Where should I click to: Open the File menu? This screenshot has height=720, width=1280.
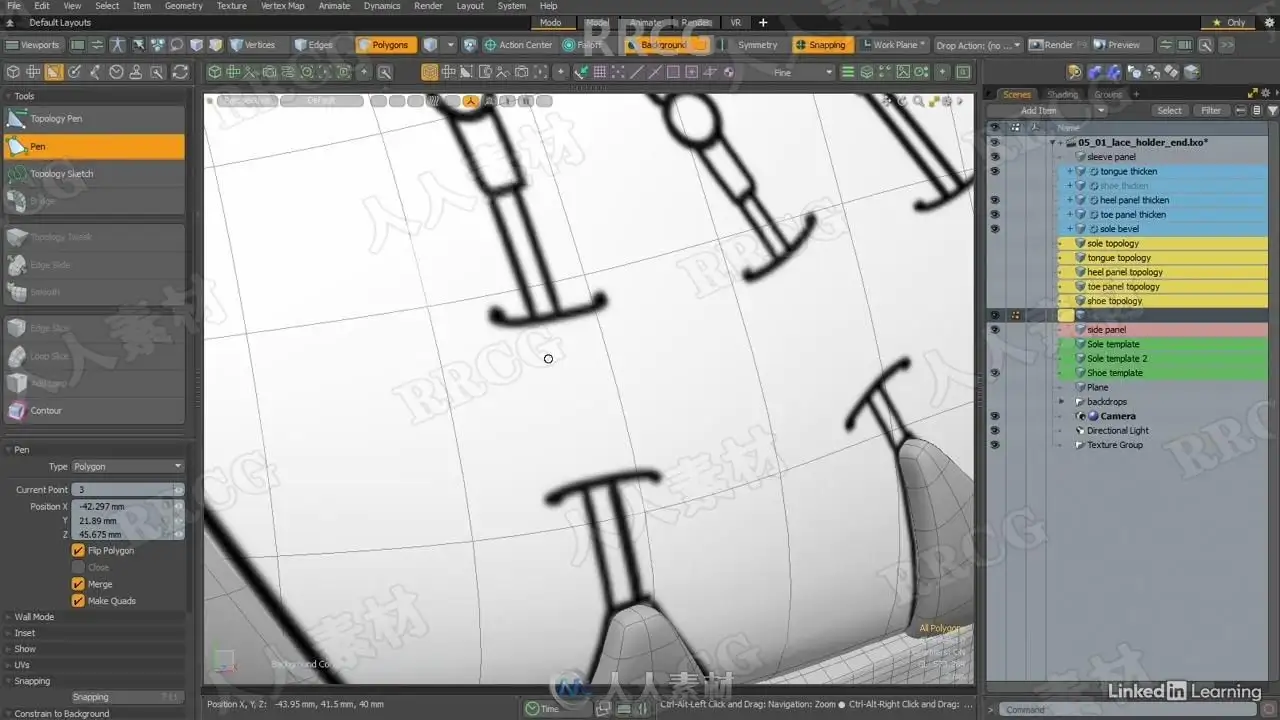click(x=13, y=6)
